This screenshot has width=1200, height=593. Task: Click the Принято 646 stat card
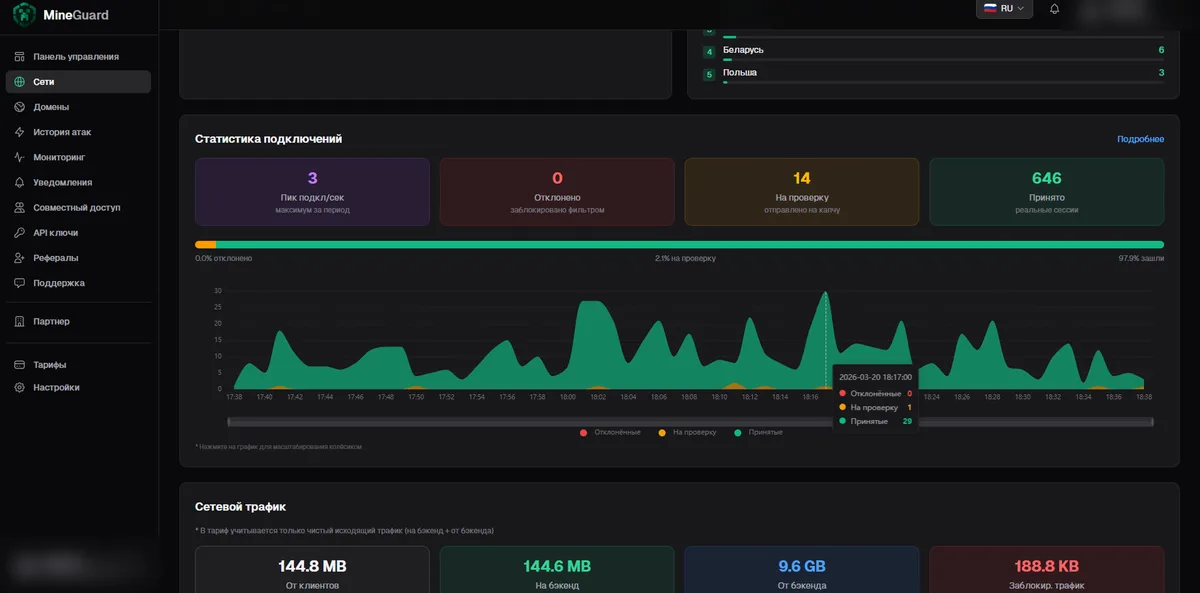coord(1047,191)
